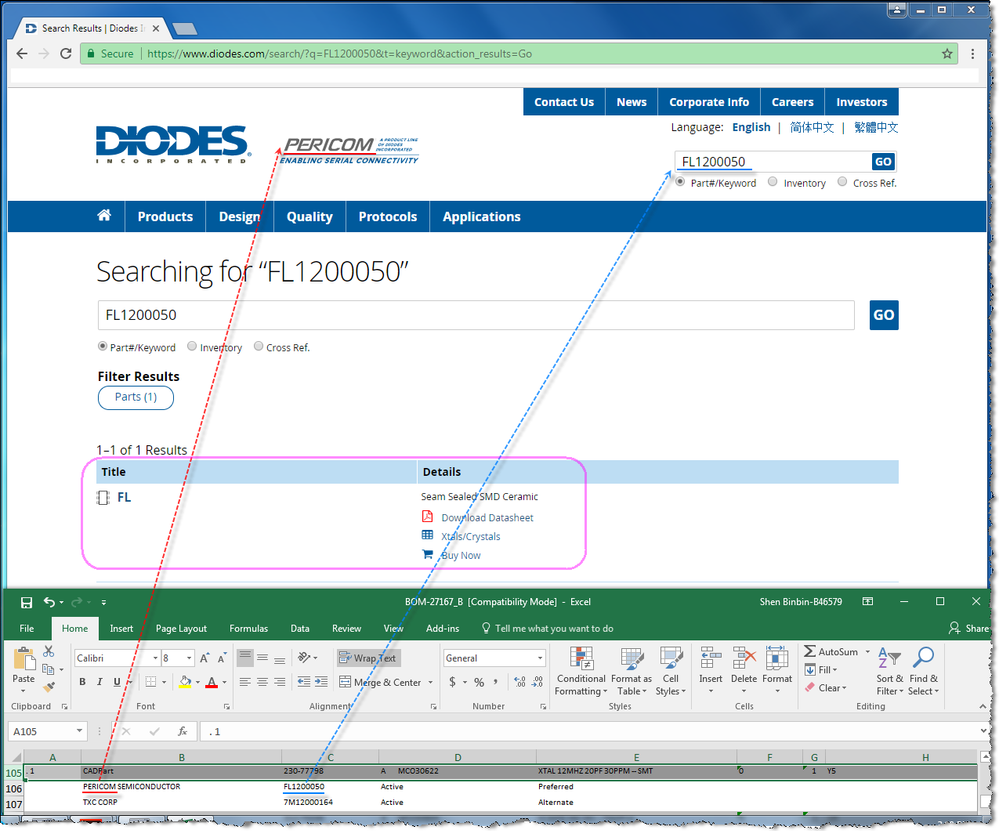This screenshot has height=831, width=999.
Task: Pick the red font color button
Action: [x=212, y=682]
